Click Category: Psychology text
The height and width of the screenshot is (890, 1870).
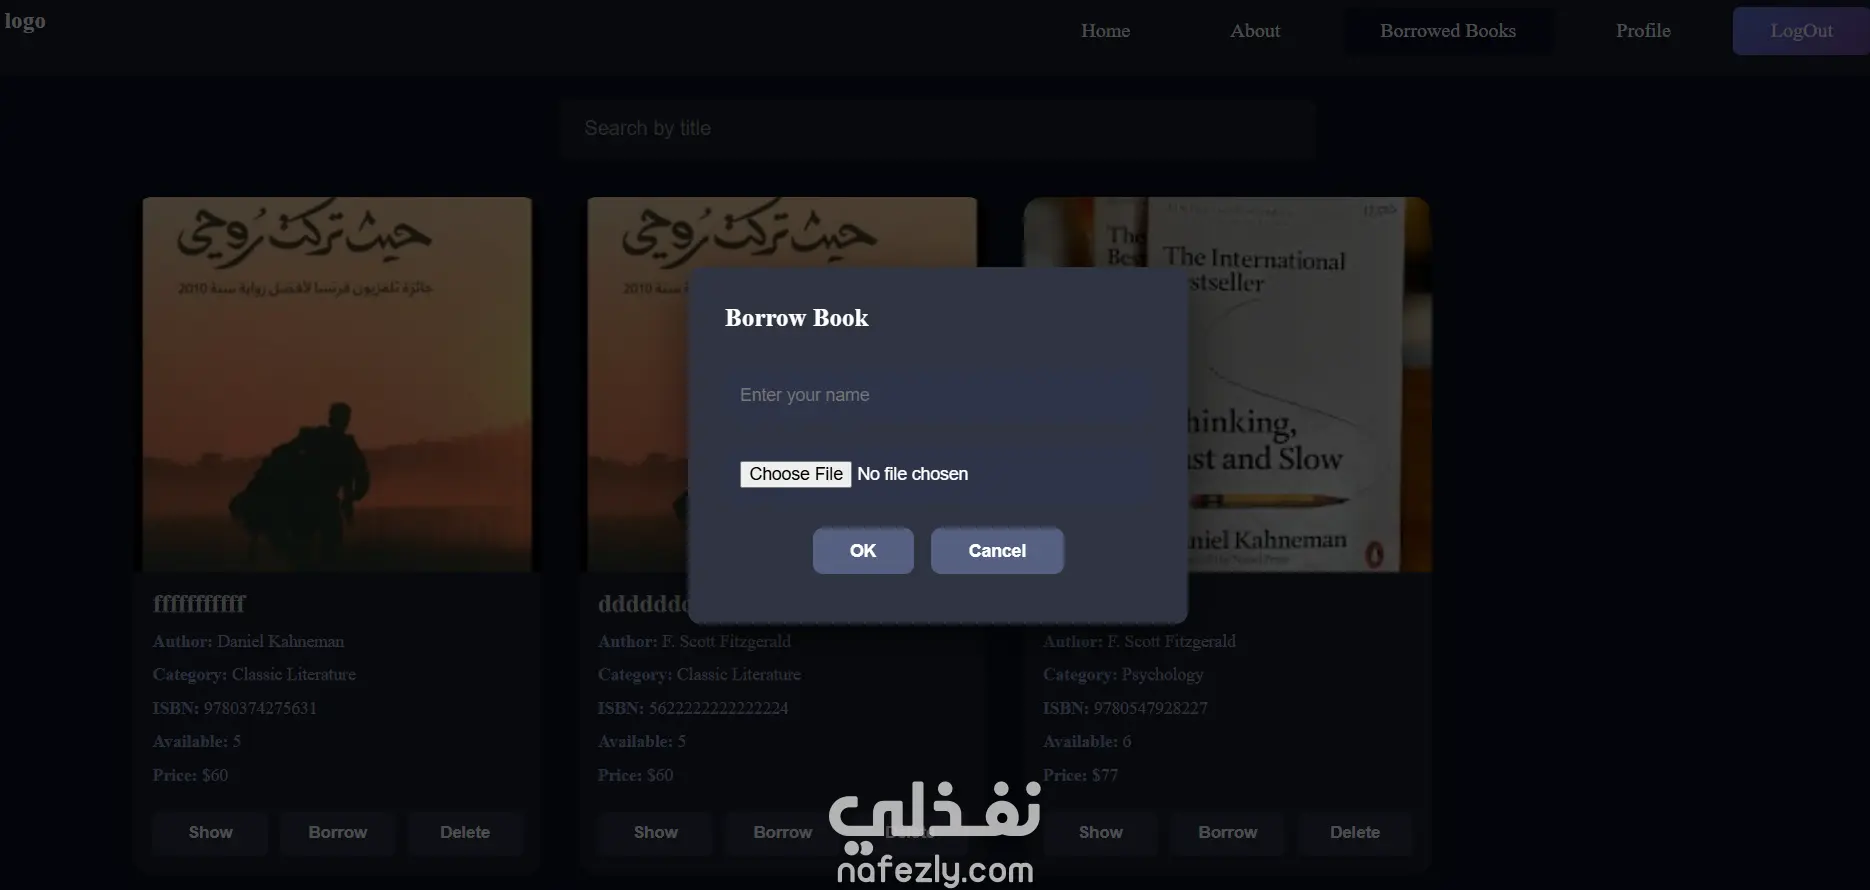click(x=1123, y=675)
